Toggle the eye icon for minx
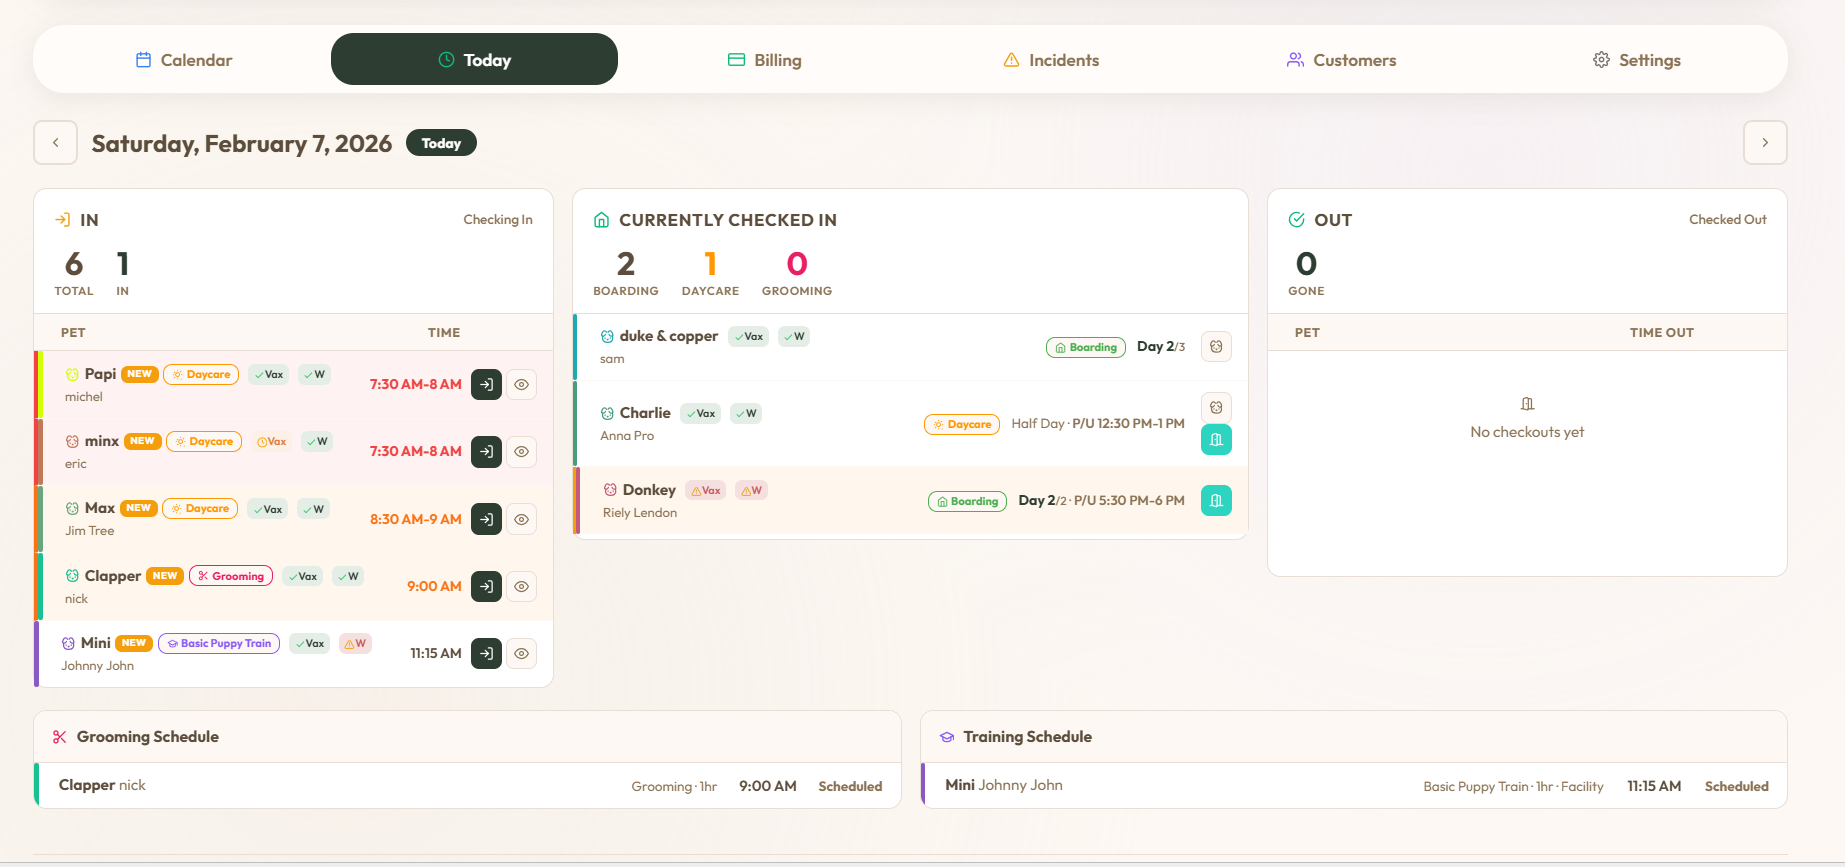 521,451
